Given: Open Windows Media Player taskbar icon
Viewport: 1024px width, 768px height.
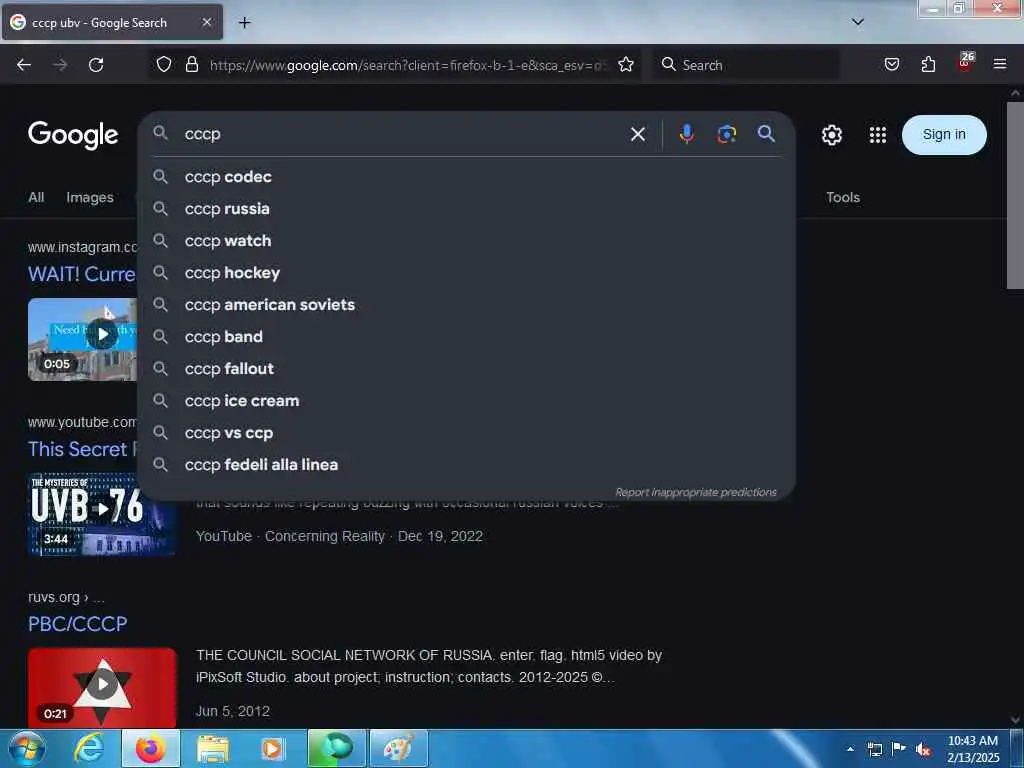Looking at the screenshot, I should coord(272,748).
